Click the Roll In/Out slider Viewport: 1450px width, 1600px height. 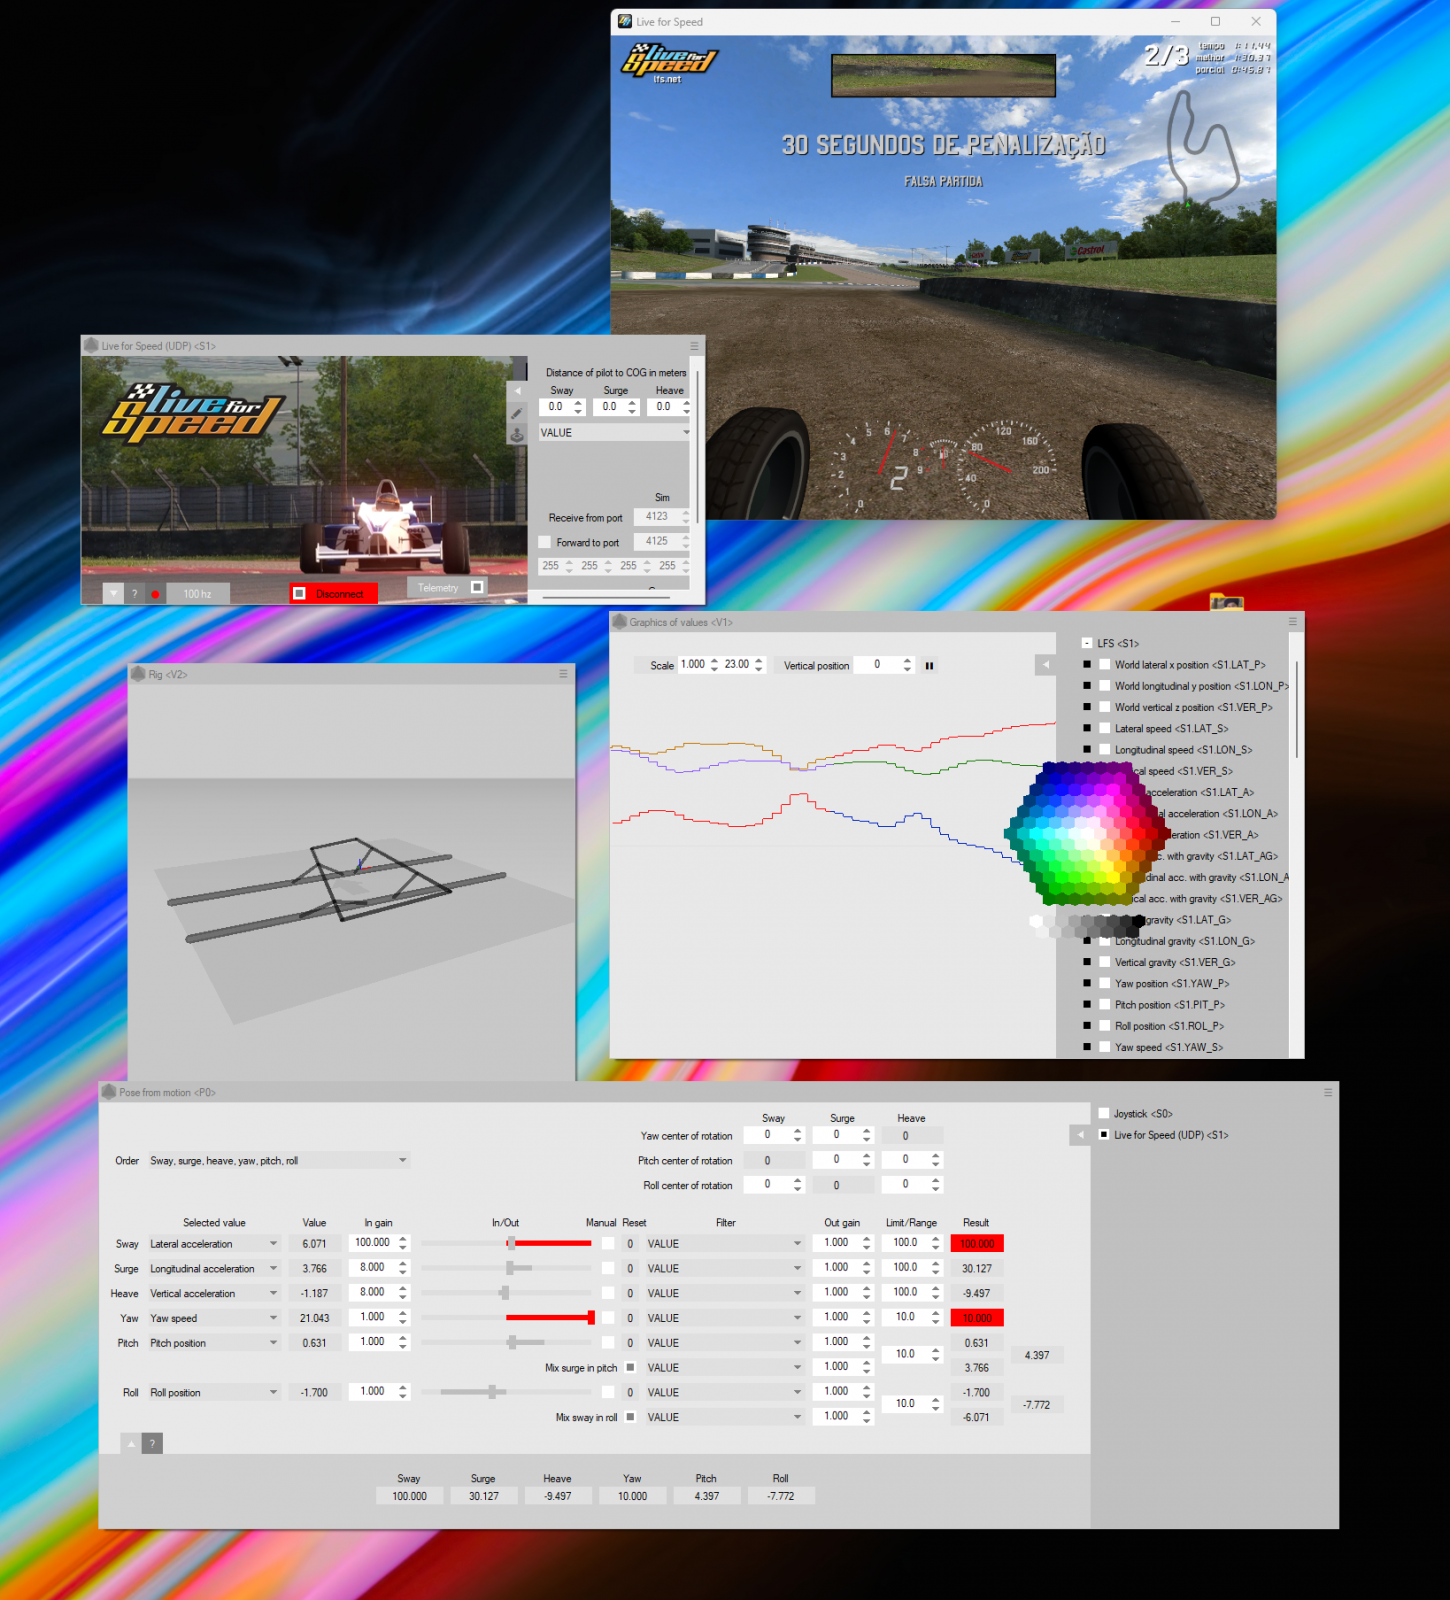coord(506,1393)
